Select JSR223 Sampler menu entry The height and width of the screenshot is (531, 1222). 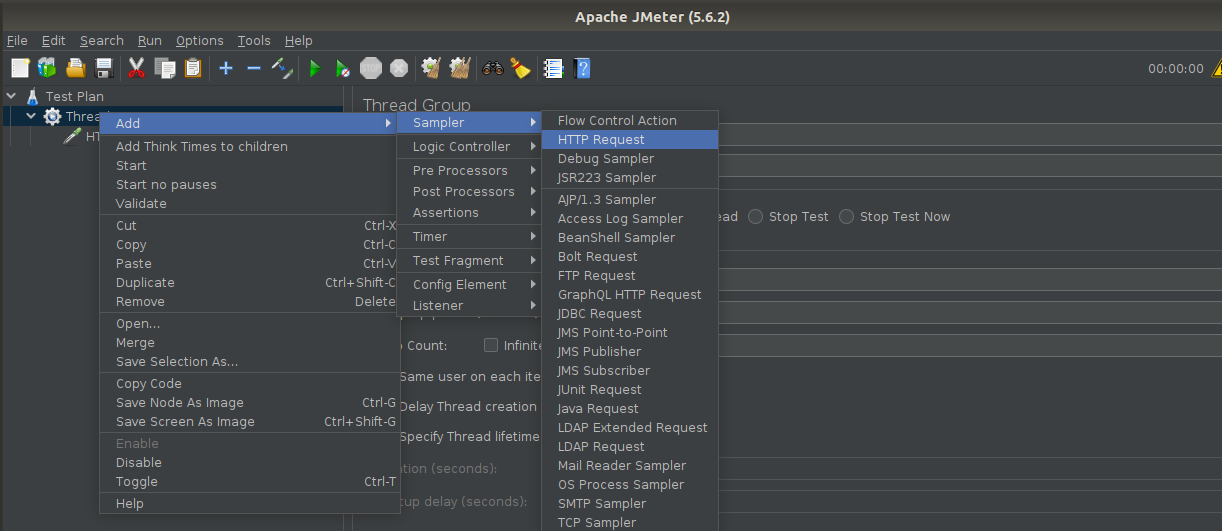pos(630,177)
